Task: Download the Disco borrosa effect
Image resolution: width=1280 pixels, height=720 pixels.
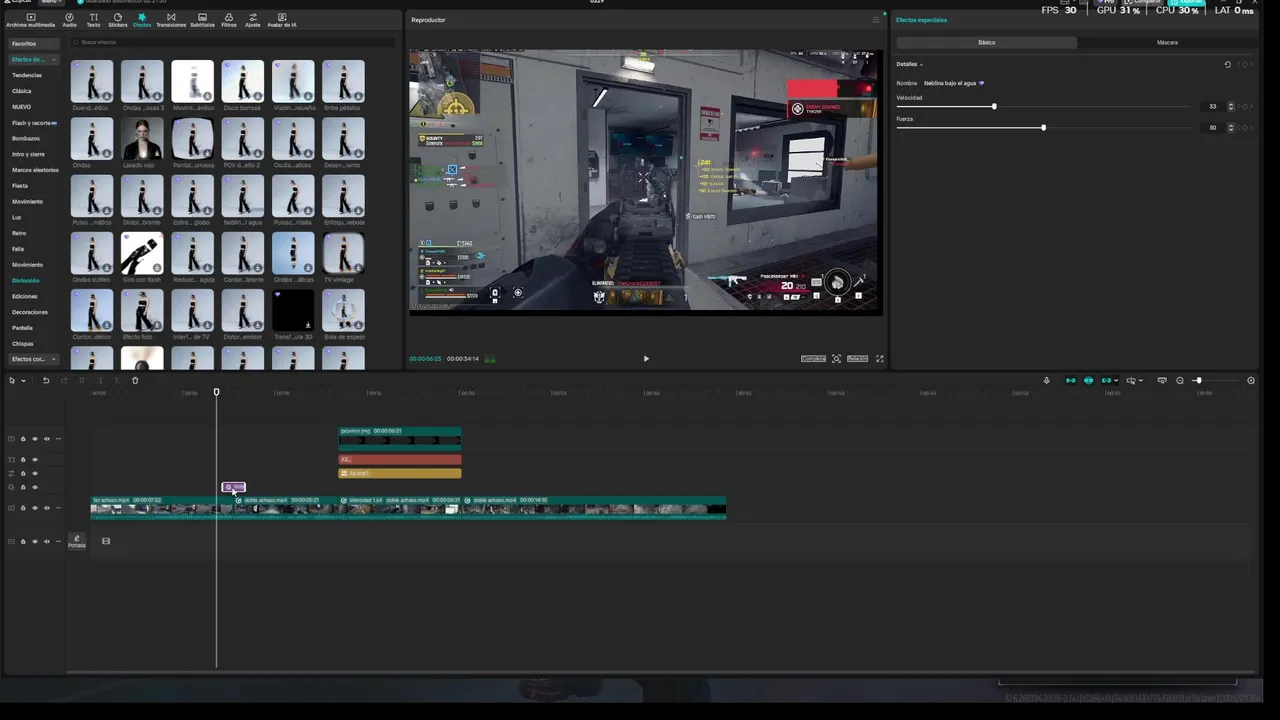Action: click(x=257, y=97)
